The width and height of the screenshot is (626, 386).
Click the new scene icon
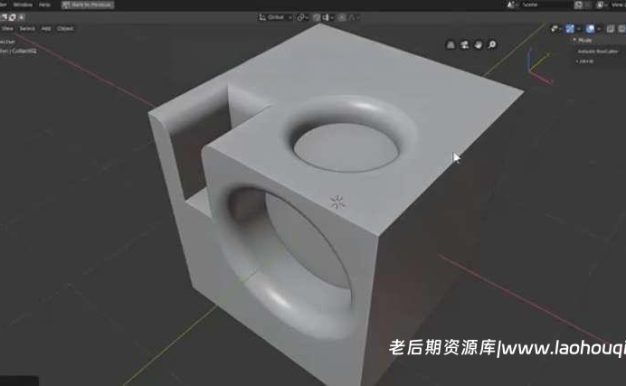[578, 5]
